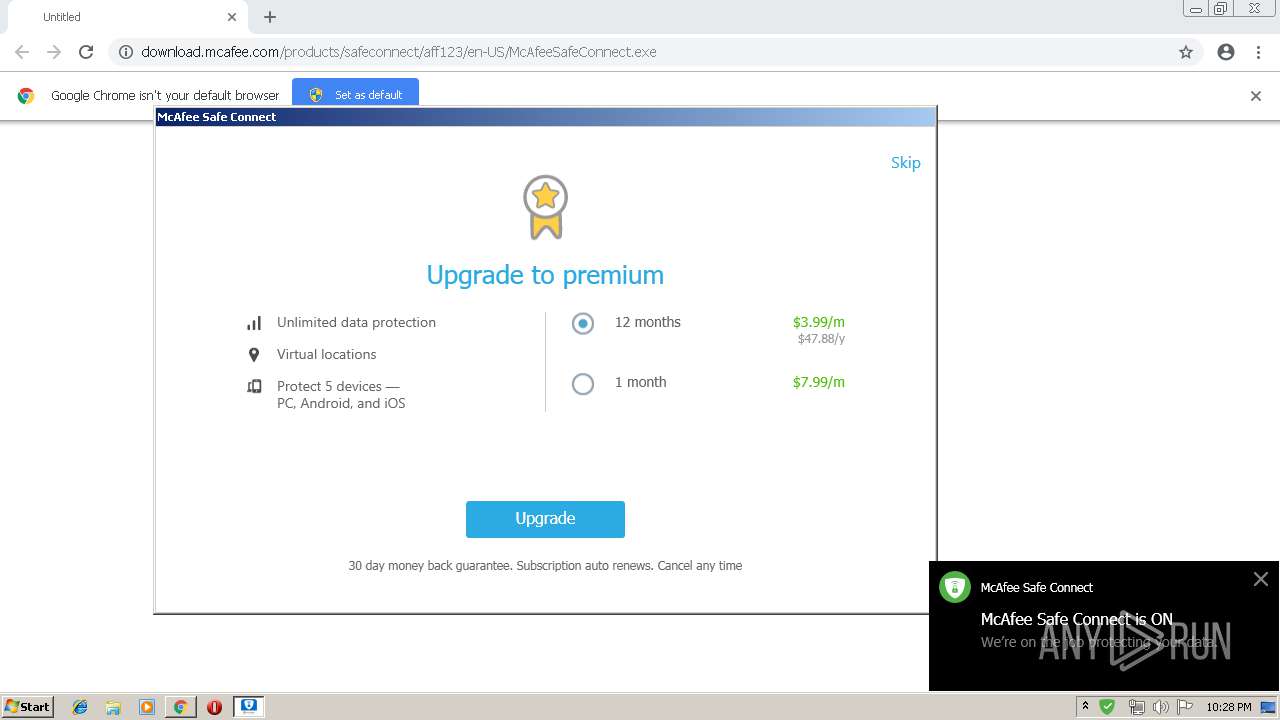
Task: Close the Untitled tab
Action: (232, 17)
